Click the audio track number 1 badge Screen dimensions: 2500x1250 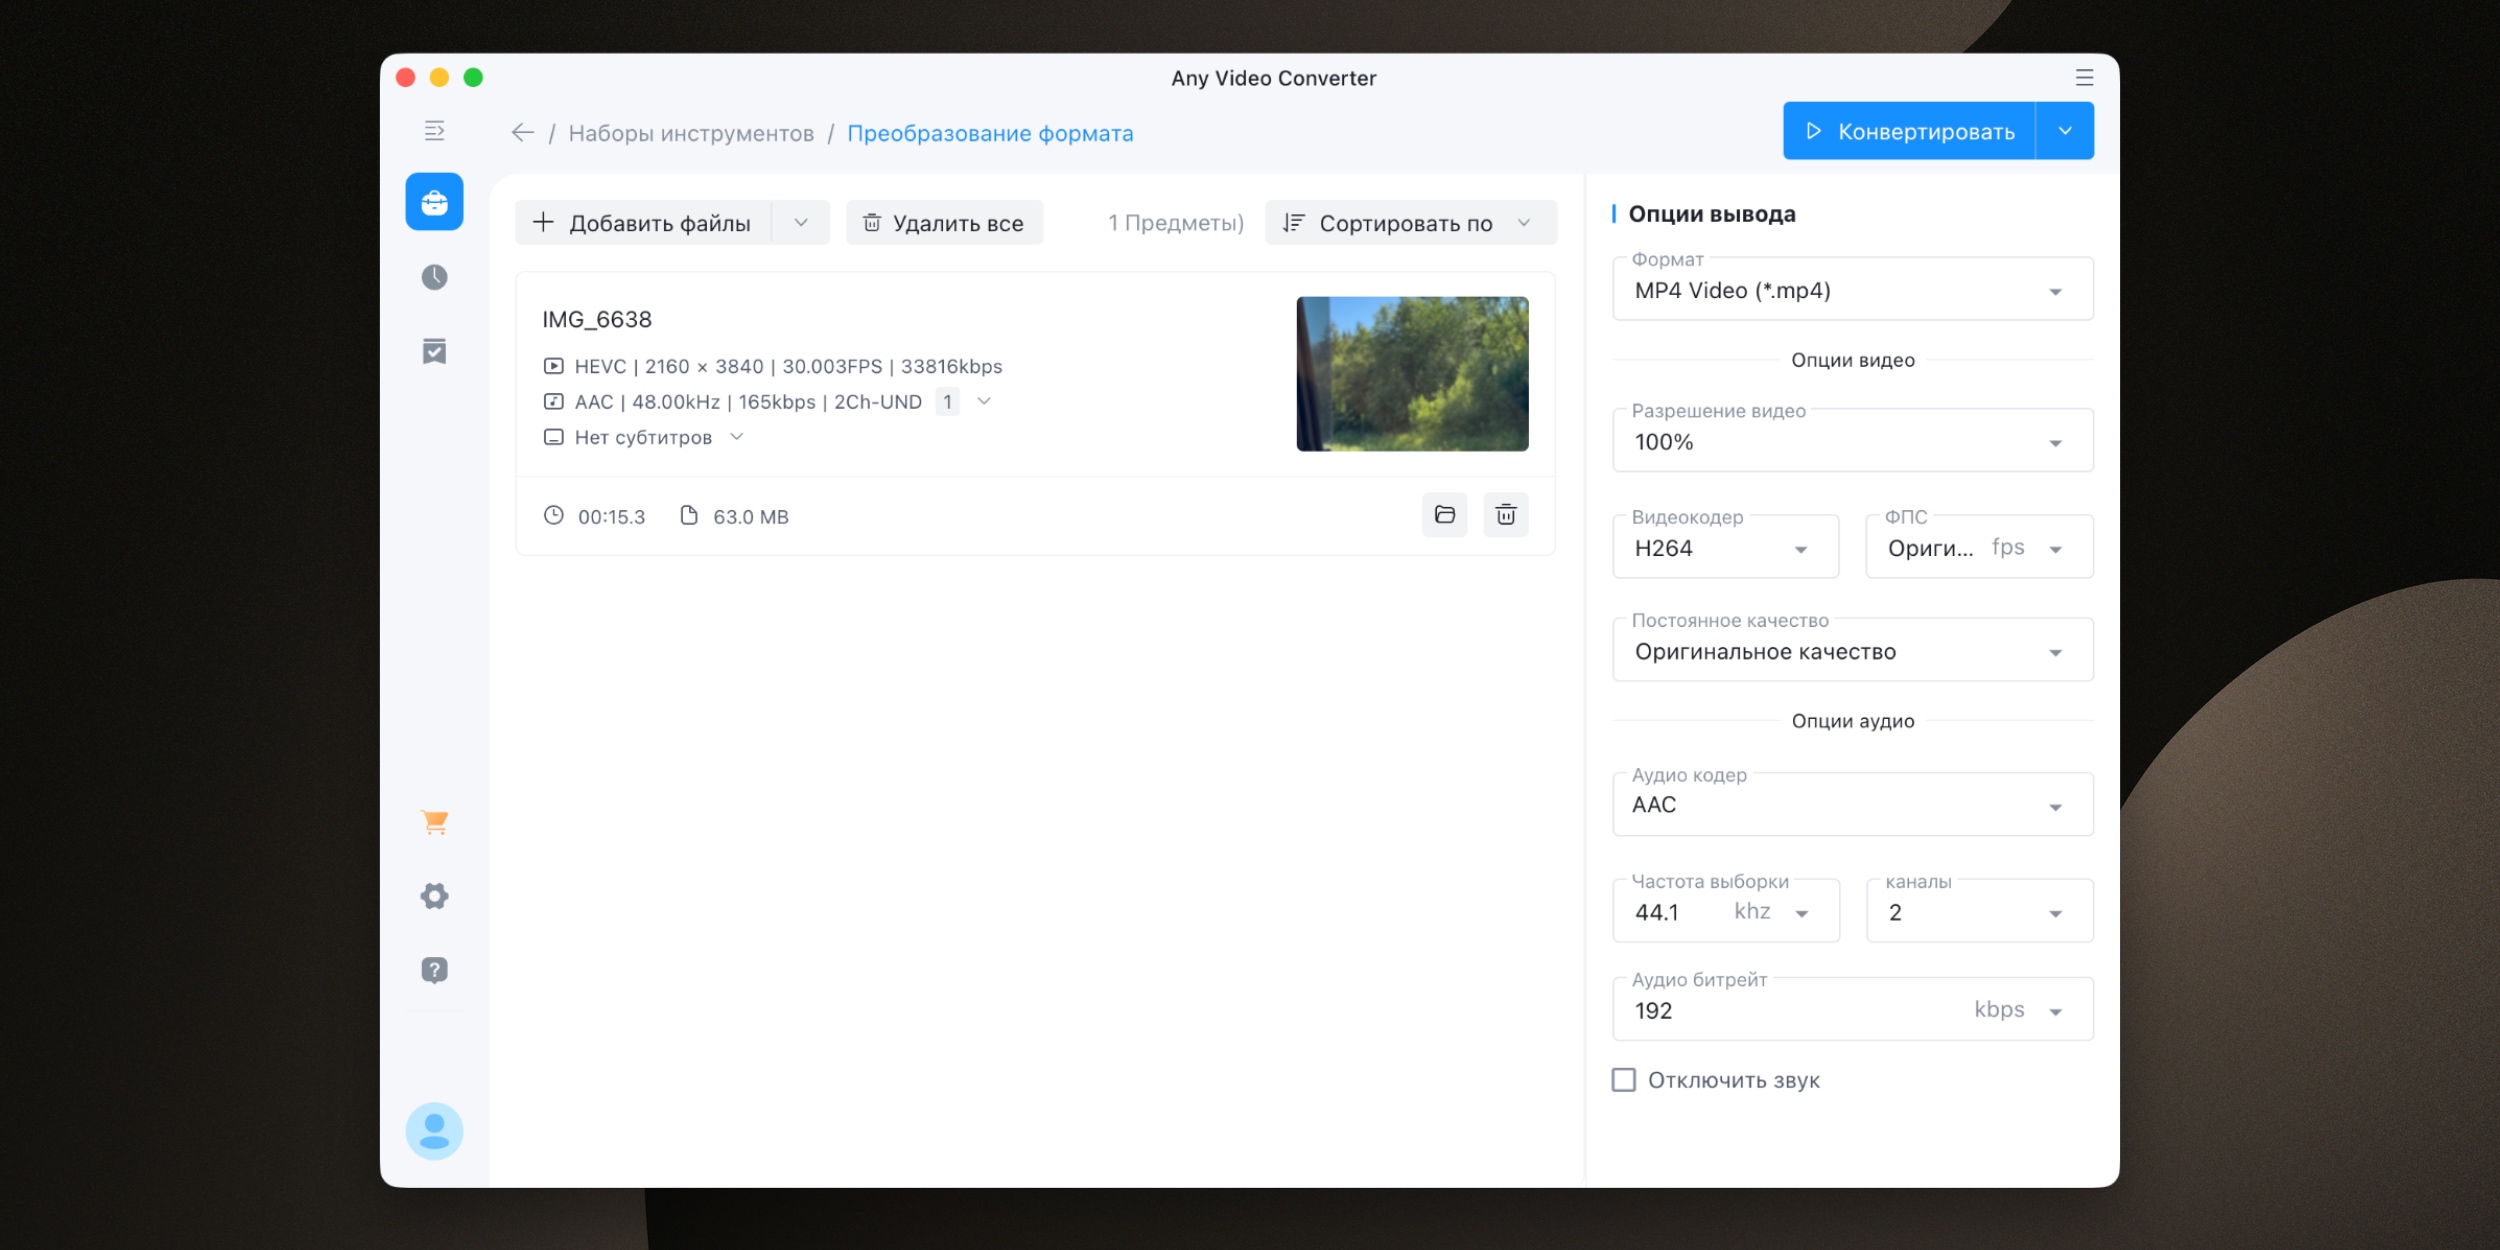pyautogui.click(x=947, y=402)
